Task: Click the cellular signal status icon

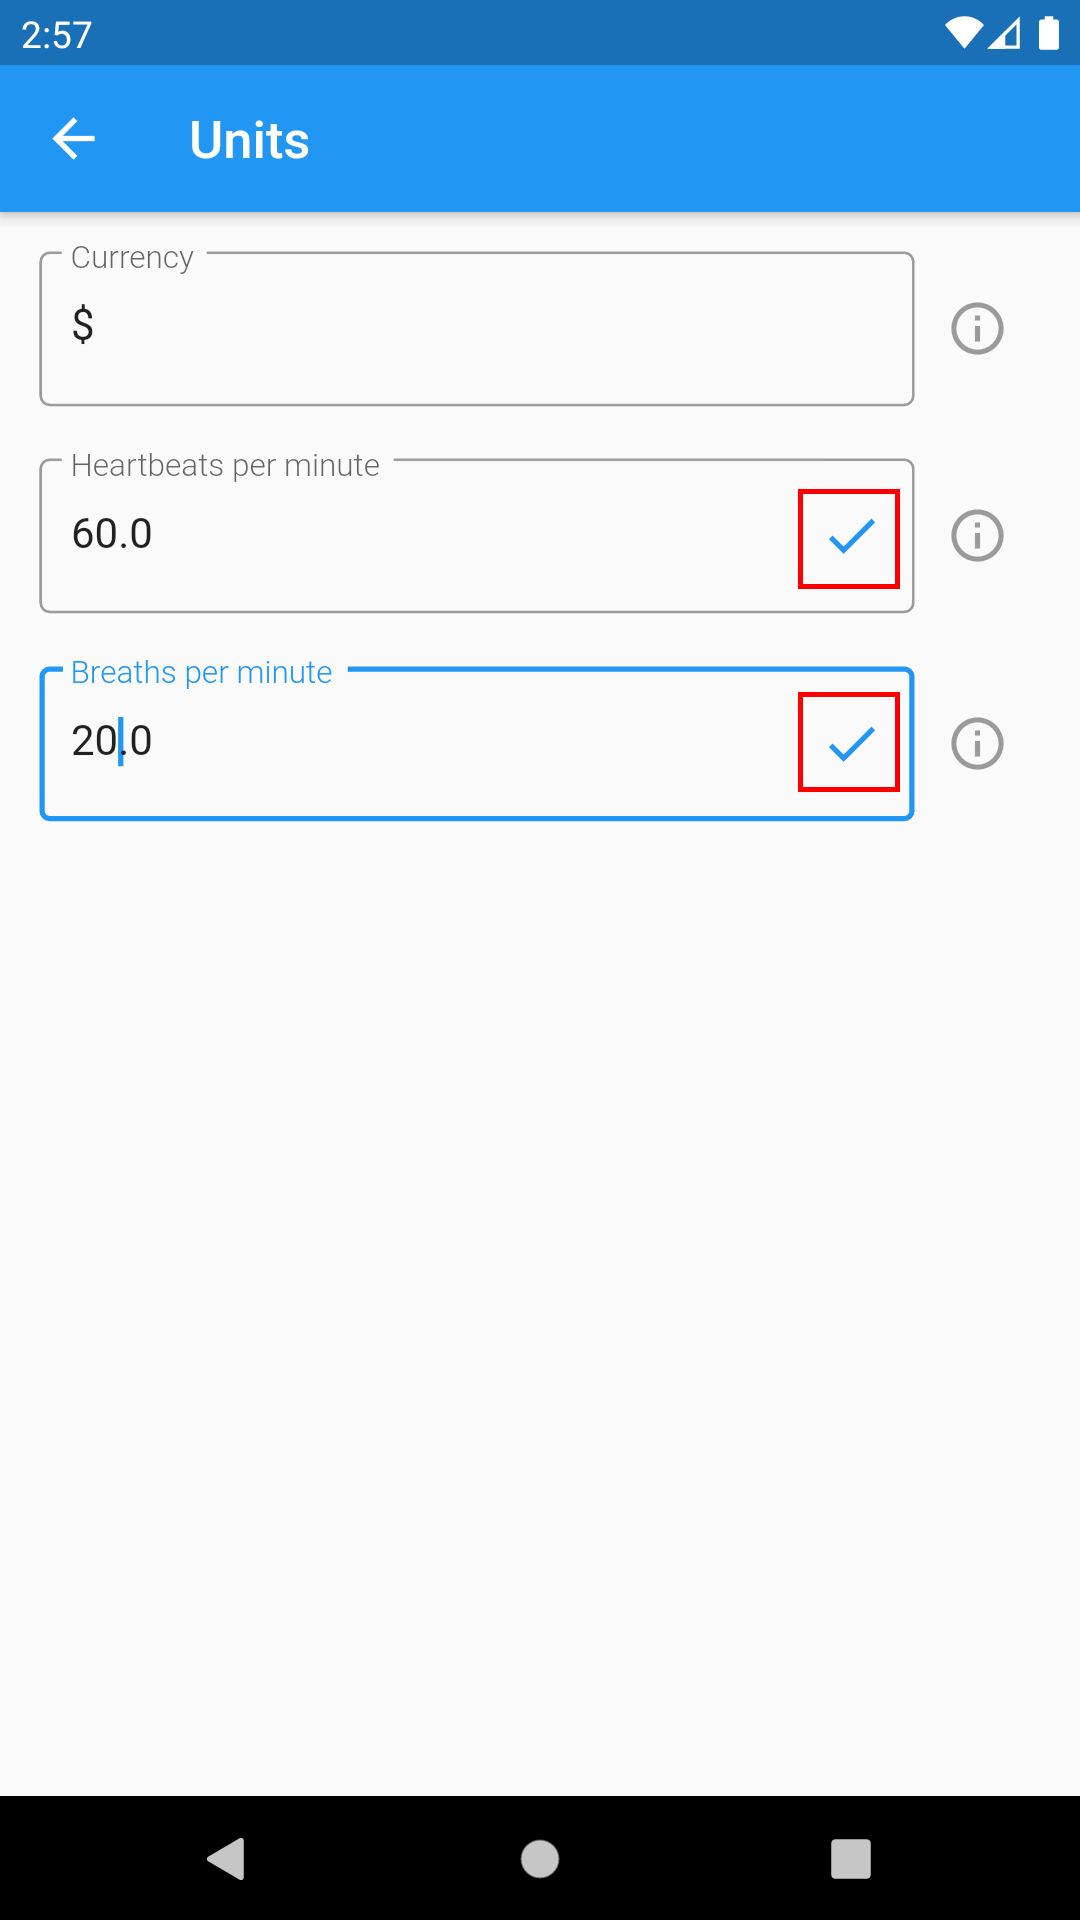Action: pyautogui.click(x=1004, y=33)
